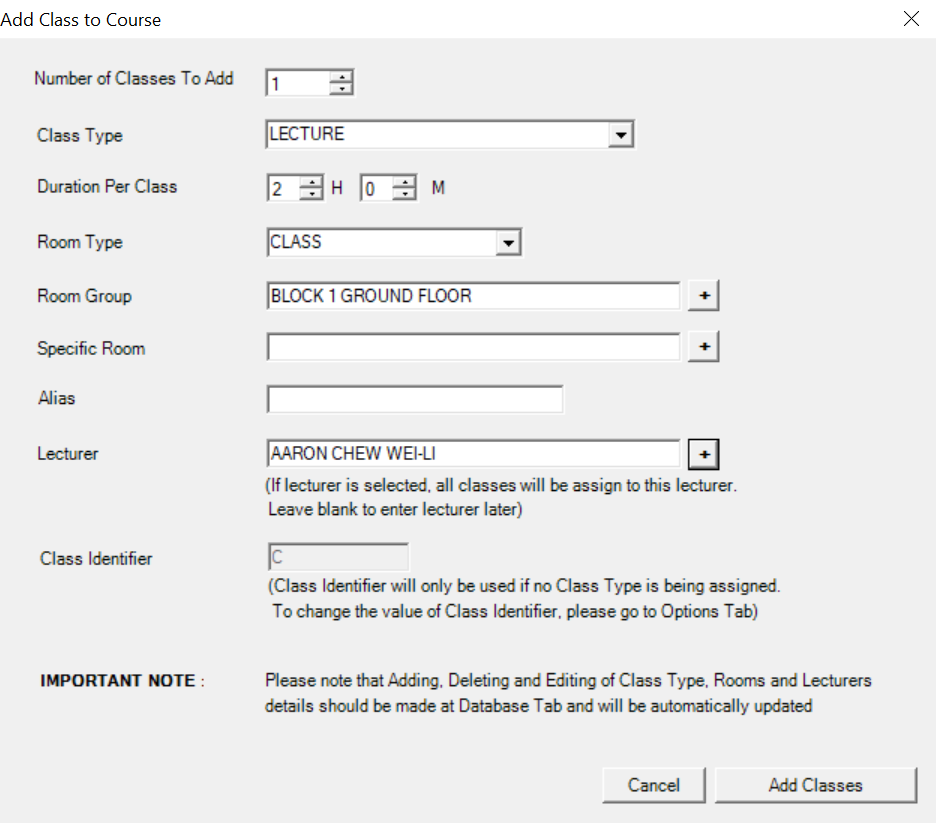Click the Room Group text field
936x823 pixels.
pyautogui.click(x=473, y=296)
